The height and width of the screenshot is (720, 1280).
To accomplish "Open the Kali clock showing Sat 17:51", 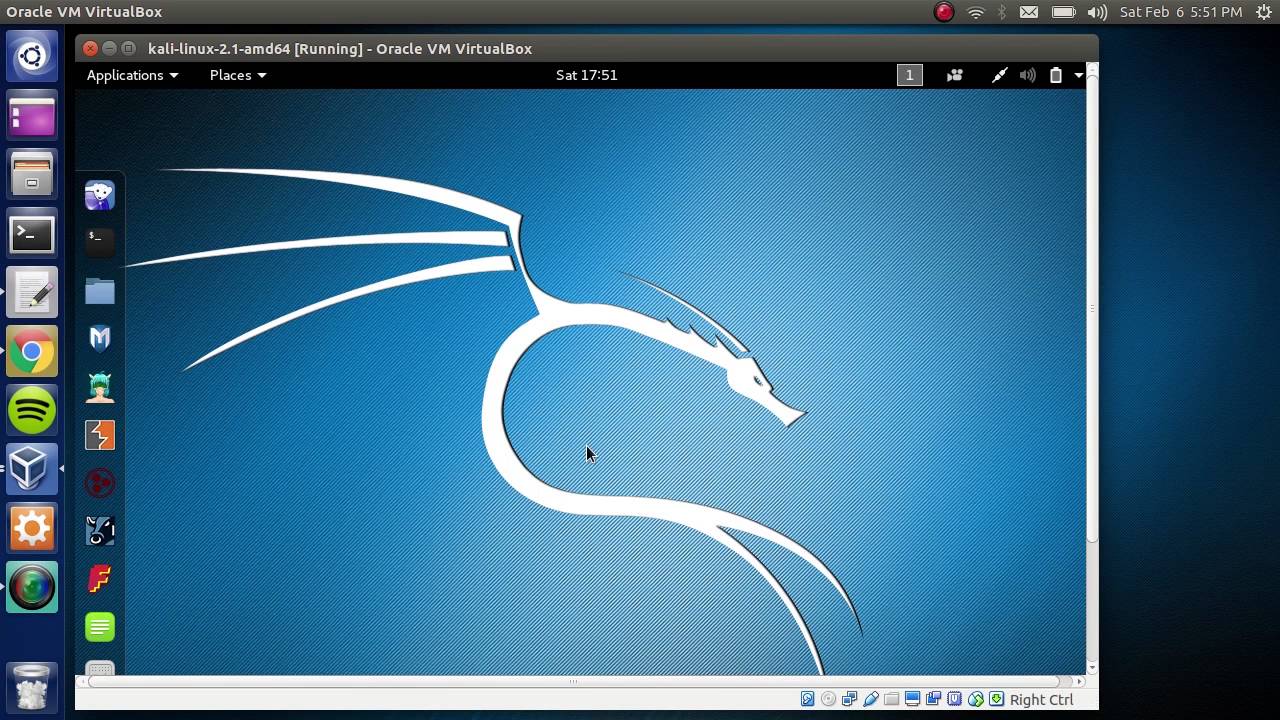I will [587, 75].
